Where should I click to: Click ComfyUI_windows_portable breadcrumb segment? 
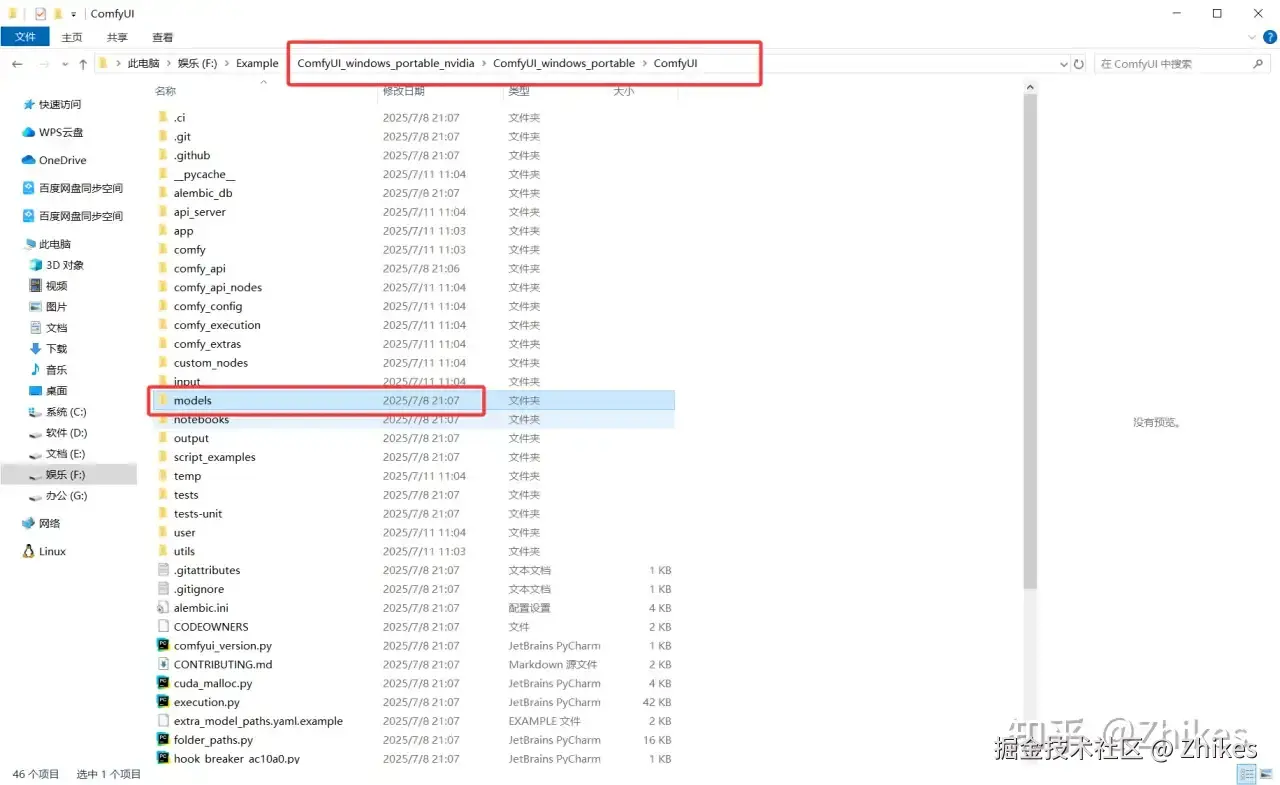click(x=564, y=63)
